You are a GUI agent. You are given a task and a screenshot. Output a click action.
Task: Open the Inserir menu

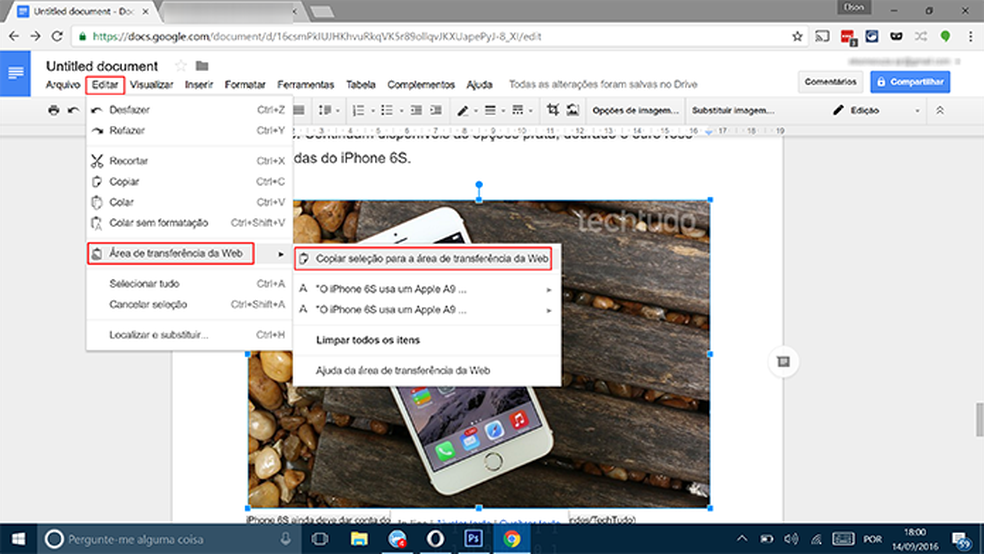[x=199, y=84]
